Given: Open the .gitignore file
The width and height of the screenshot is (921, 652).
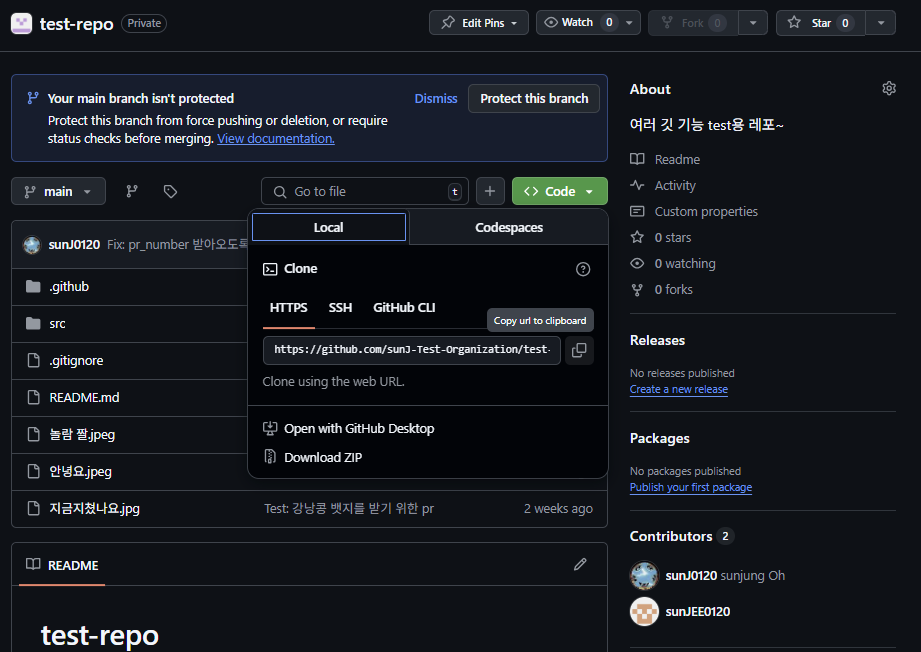Looking at the screenshot, I should 76,361.
